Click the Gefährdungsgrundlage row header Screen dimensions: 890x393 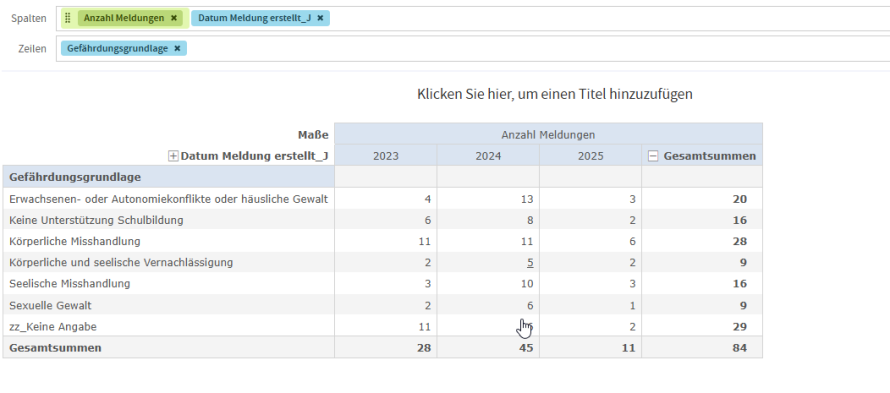[x=169, y=177]
